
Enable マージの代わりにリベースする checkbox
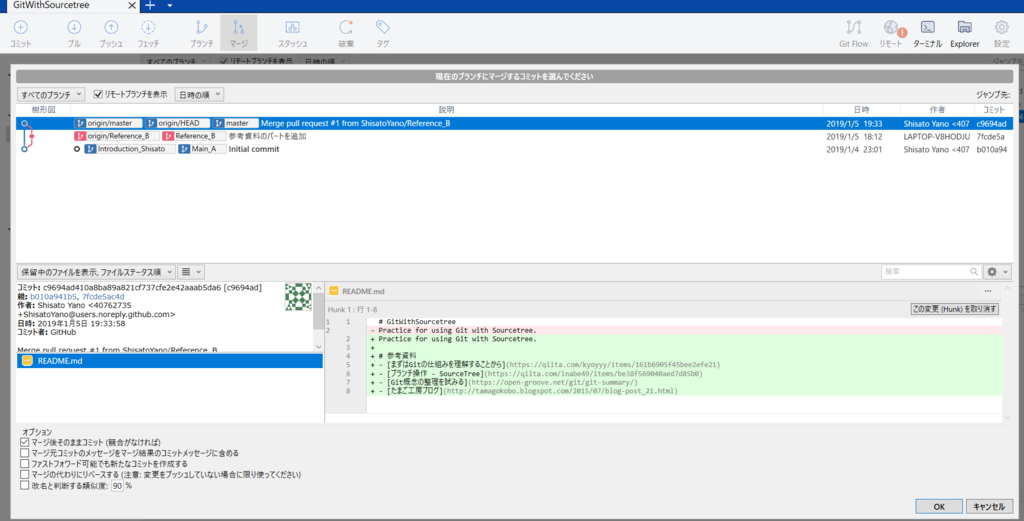click(x=24, y=475)
